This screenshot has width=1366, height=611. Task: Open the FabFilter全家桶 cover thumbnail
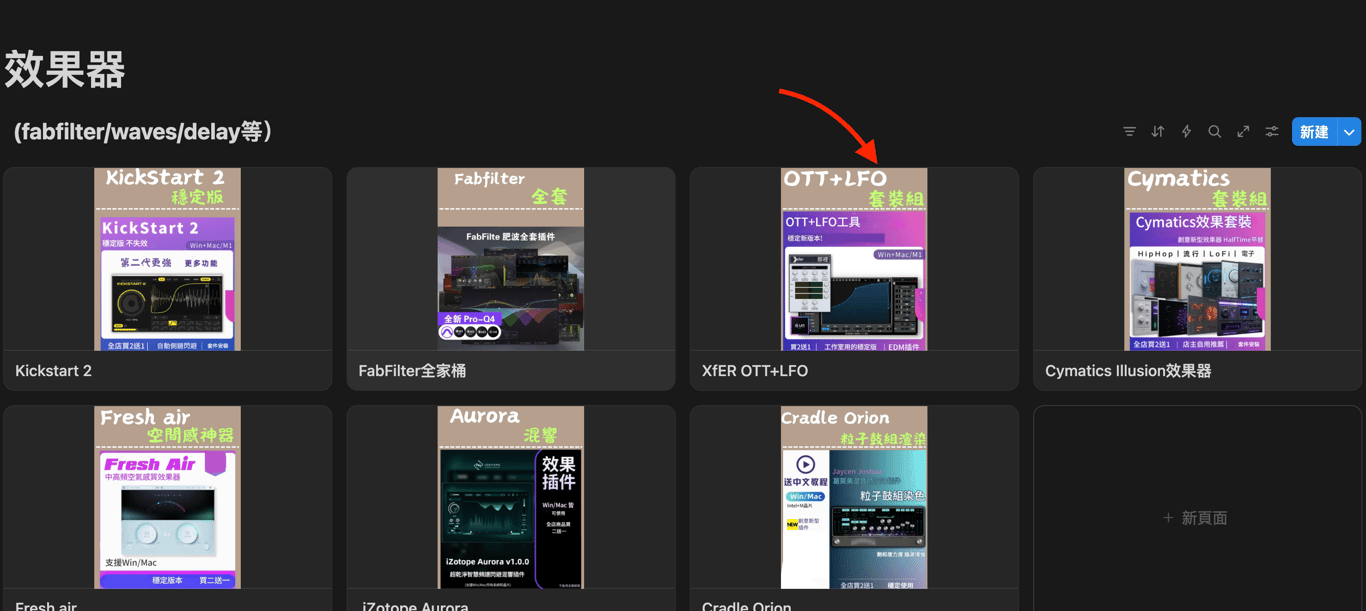(511, 259)
